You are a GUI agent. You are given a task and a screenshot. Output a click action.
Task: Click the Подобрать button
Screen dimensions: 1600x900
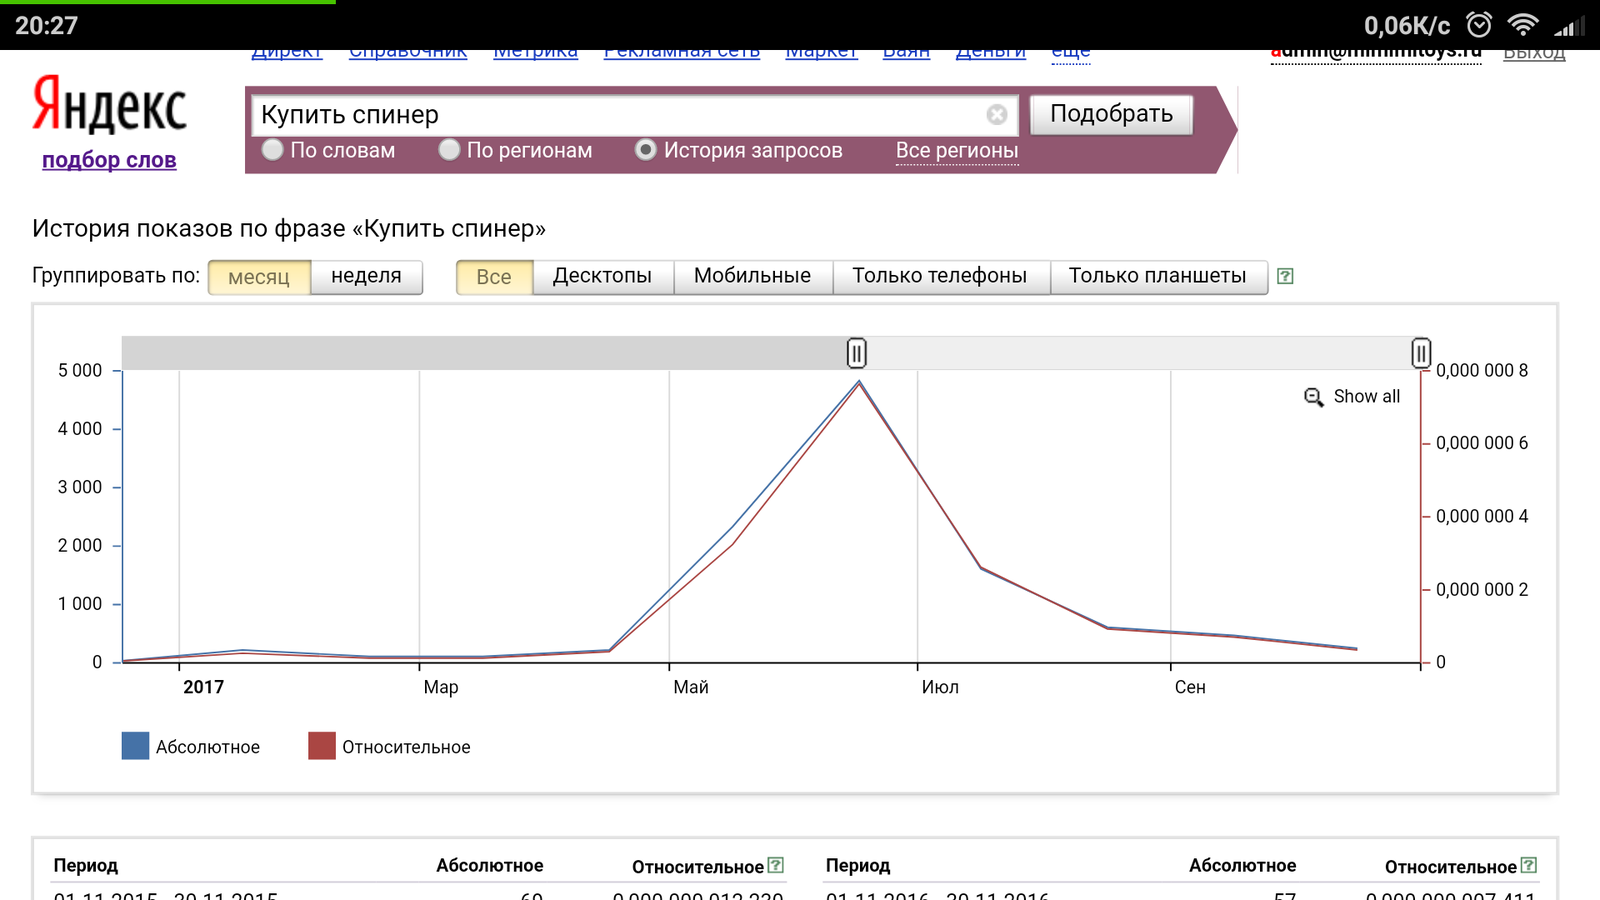(x=1111, y=114)
